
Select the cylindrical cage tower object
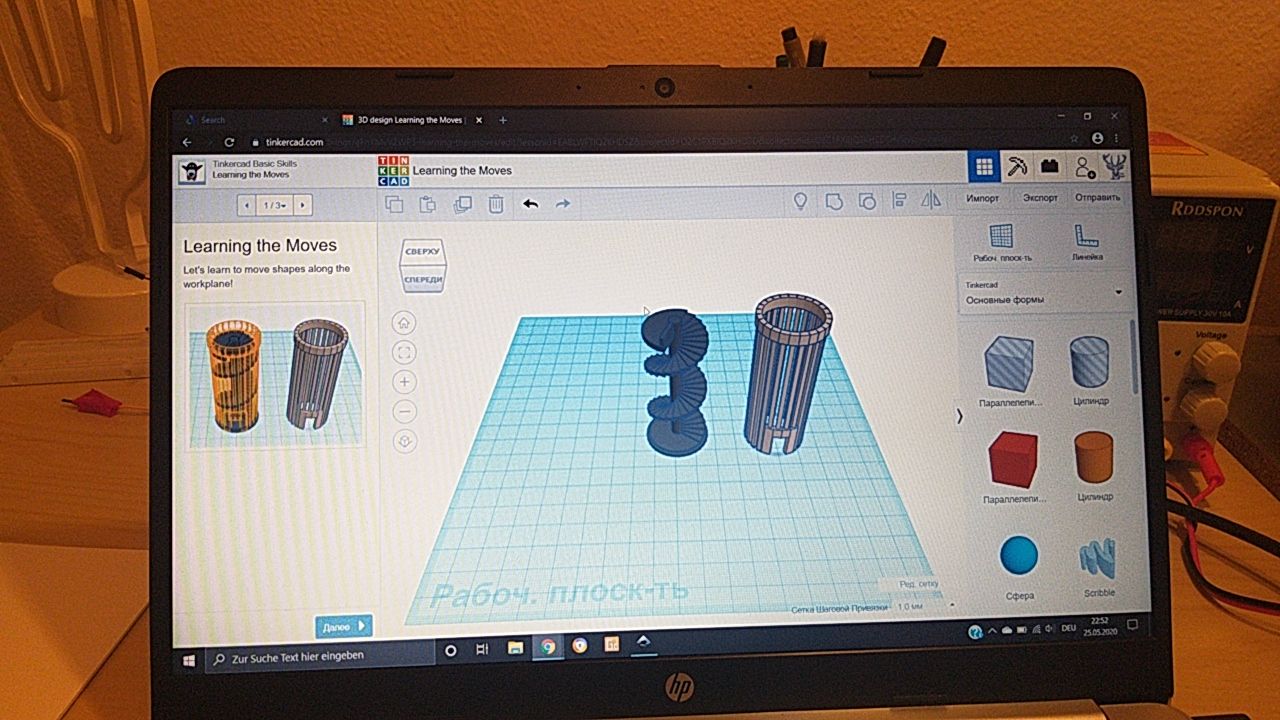(789, 373)
